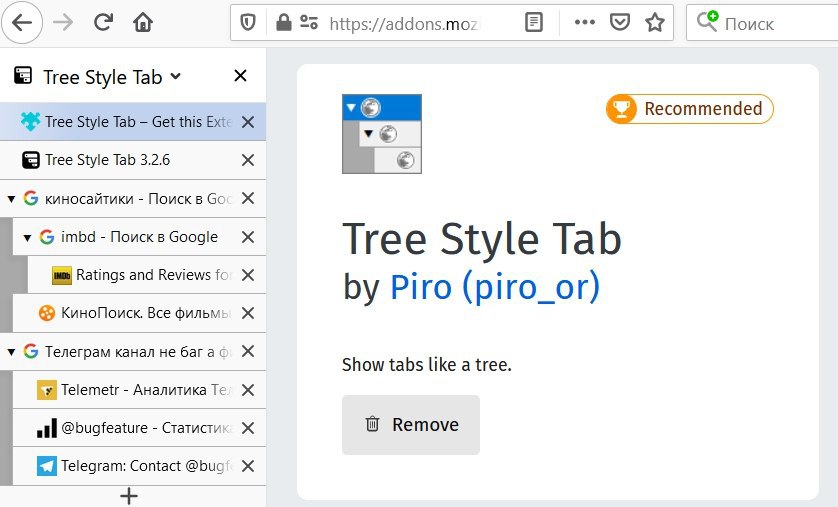Click the Telegram paper-plane favicon
The height and width of the screenshot is (507, 838).
click(46, 466)
